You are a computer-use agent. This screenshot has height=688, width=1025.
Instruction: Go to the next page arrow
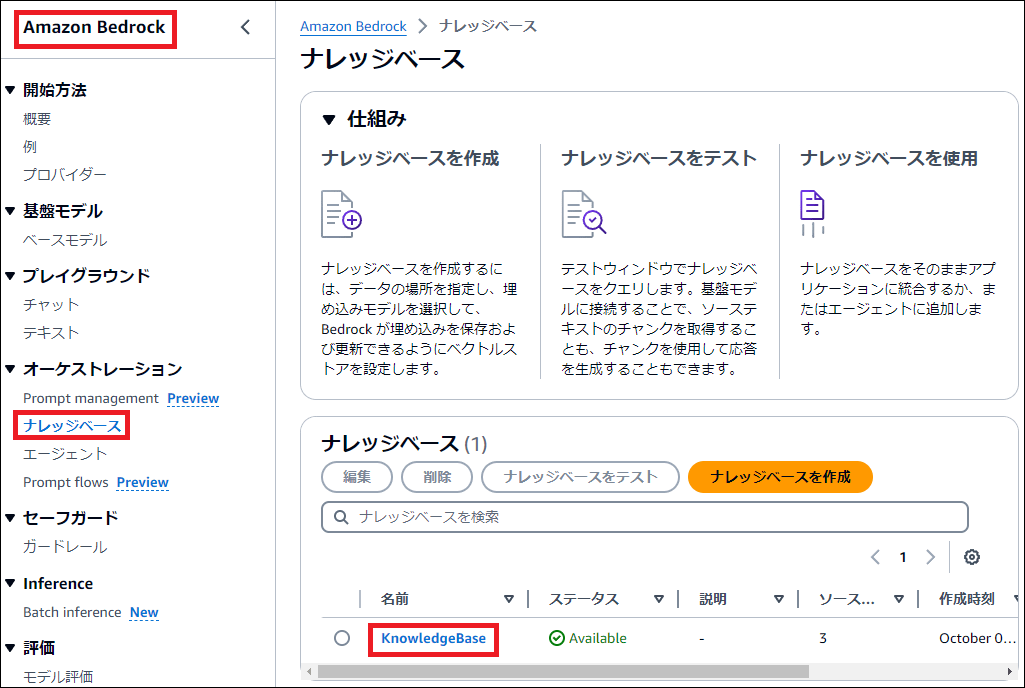(x=930, y=557)
